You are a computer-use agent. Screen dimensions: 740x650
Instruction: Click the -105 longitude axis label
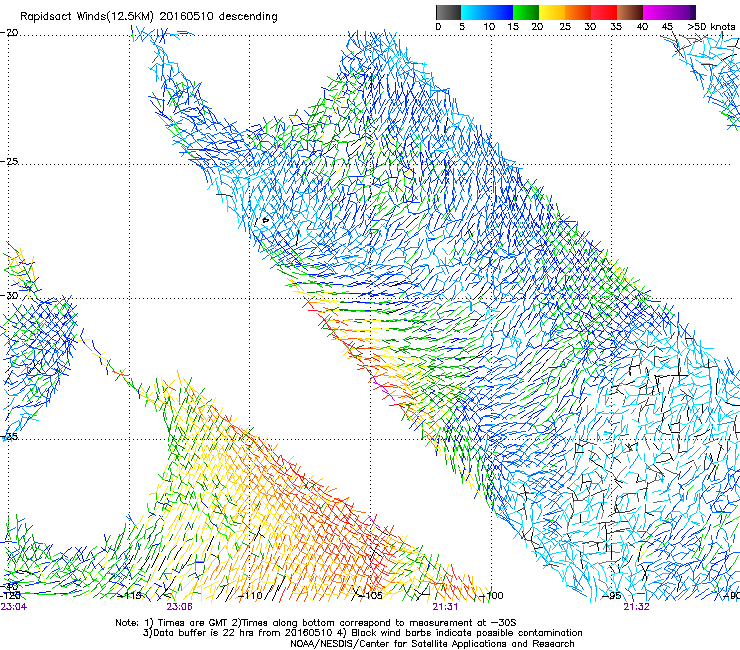[x=370, y=595]
